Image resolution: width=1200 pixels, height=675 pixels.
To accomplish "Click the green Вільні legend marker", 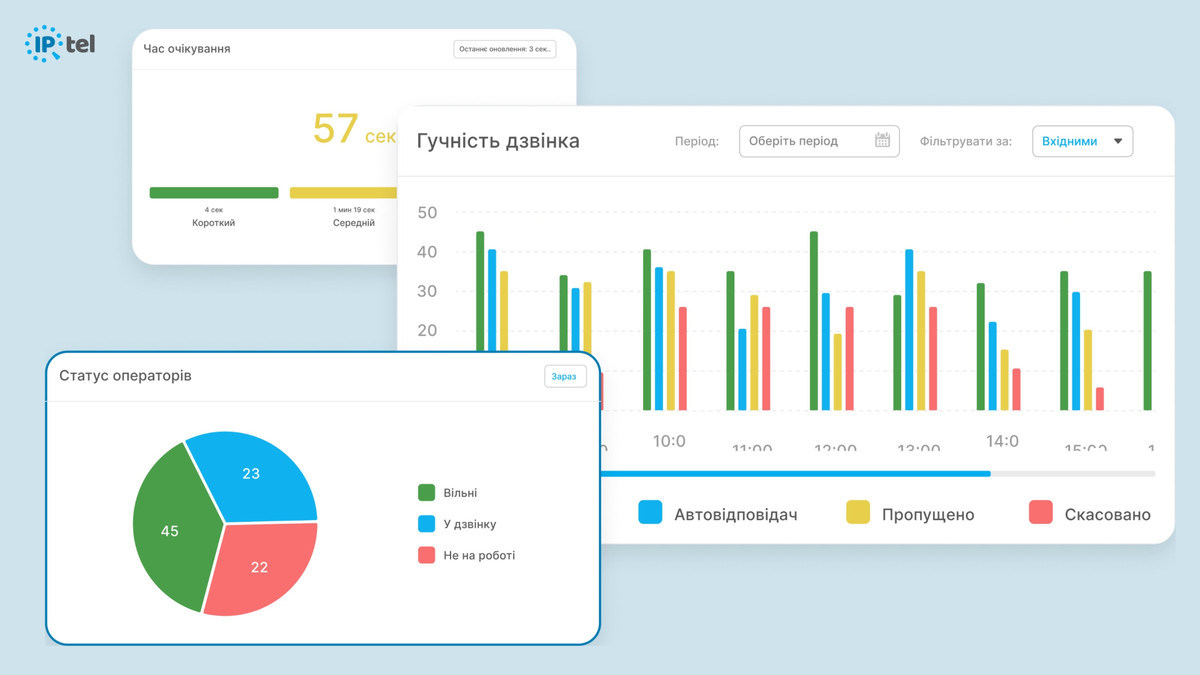I will click(429, 492).
